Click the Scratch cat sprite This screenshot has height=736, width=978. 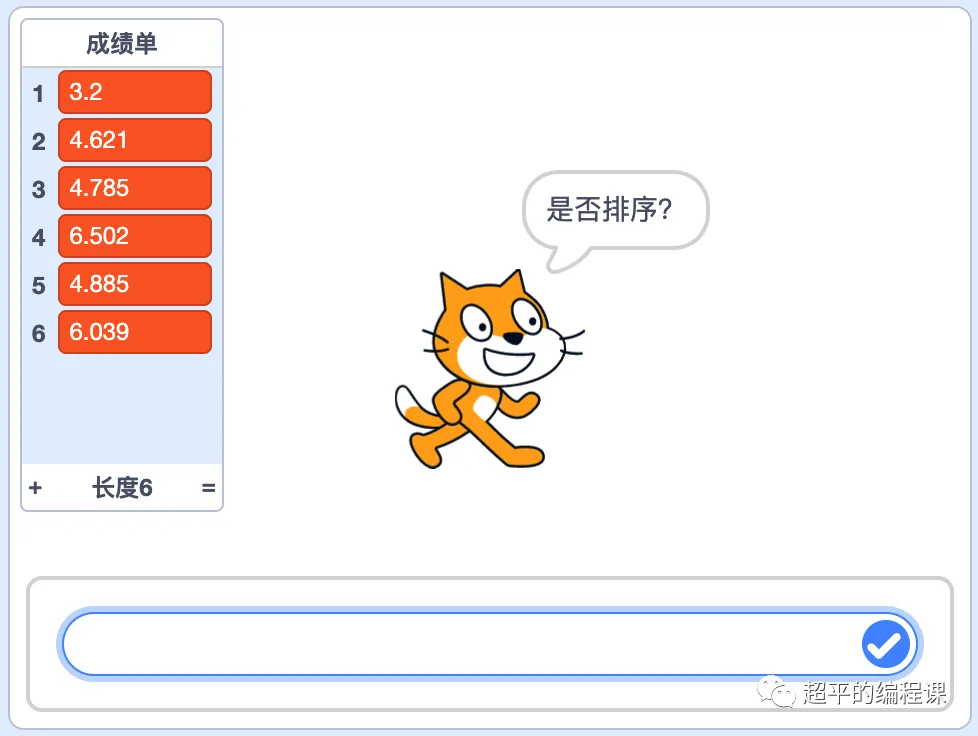point(490,369)
